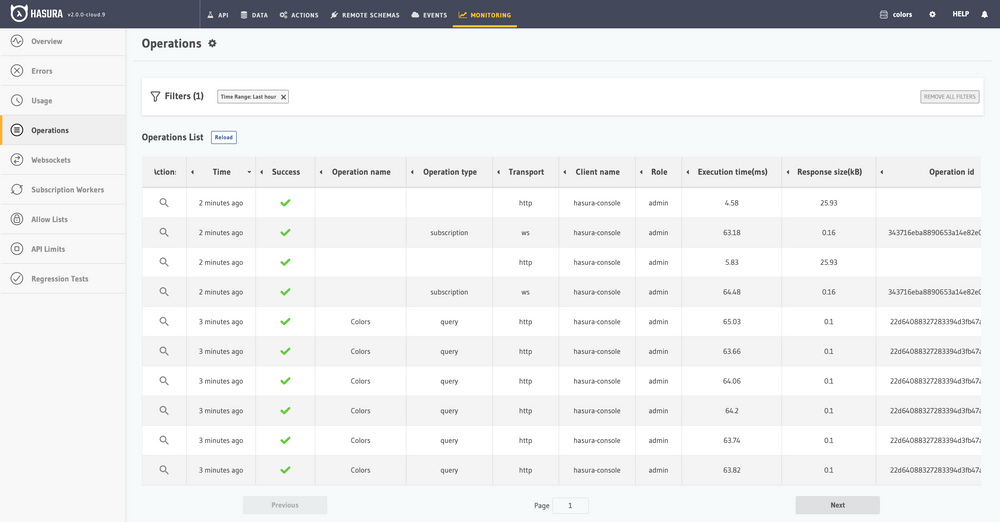Open the Websockets sidebar icon

pyautogui.click(x=17, y=160)
